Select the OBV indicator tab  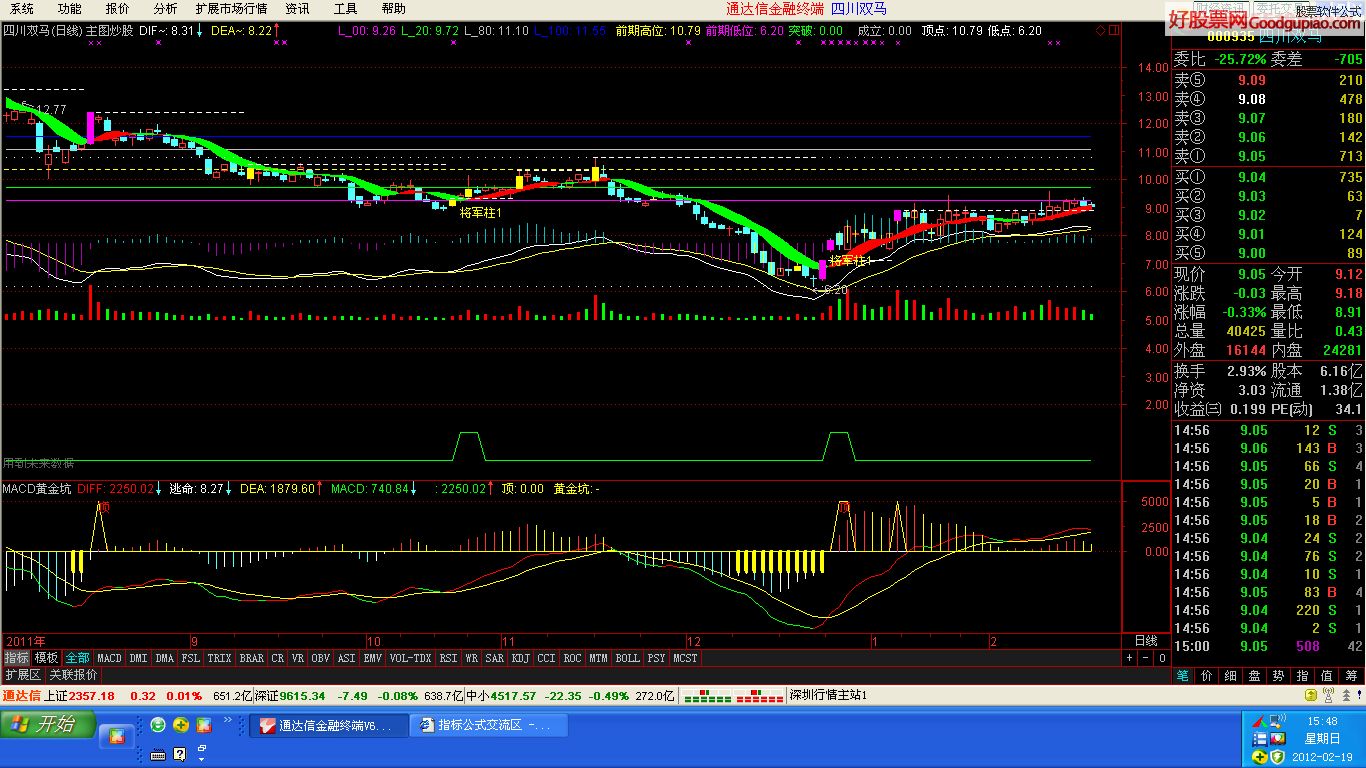(320, 658)
